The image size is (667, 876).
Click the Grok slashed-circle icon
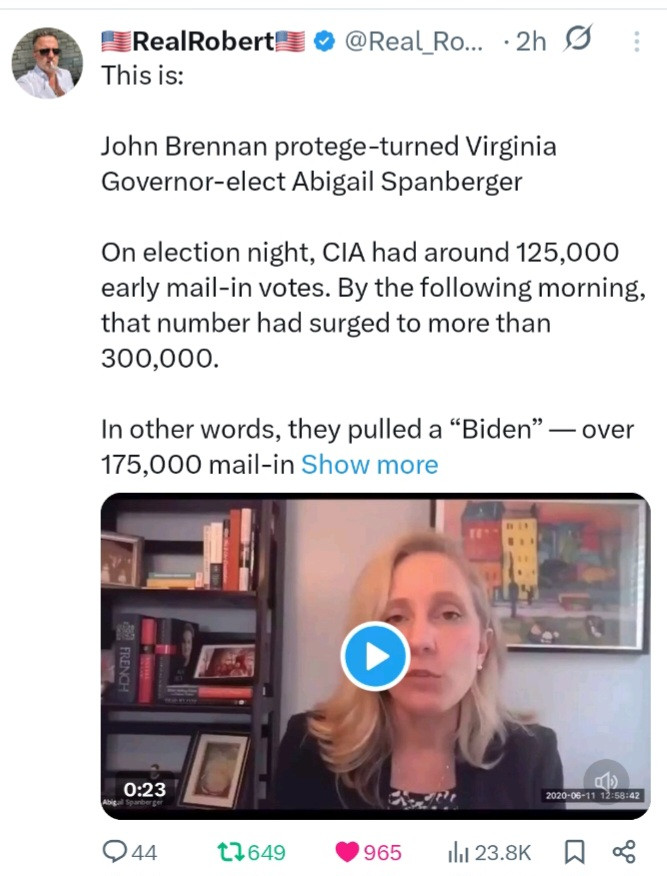[x=577, y=41]
